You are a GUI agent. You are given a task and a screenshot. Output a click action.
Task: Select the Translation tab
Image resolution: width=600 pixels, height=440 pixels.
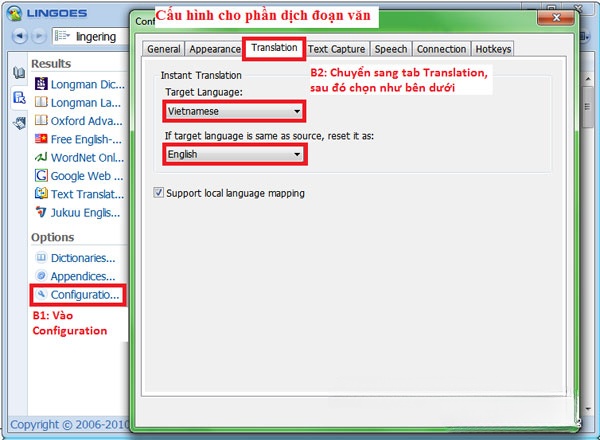tap(274, 48)
